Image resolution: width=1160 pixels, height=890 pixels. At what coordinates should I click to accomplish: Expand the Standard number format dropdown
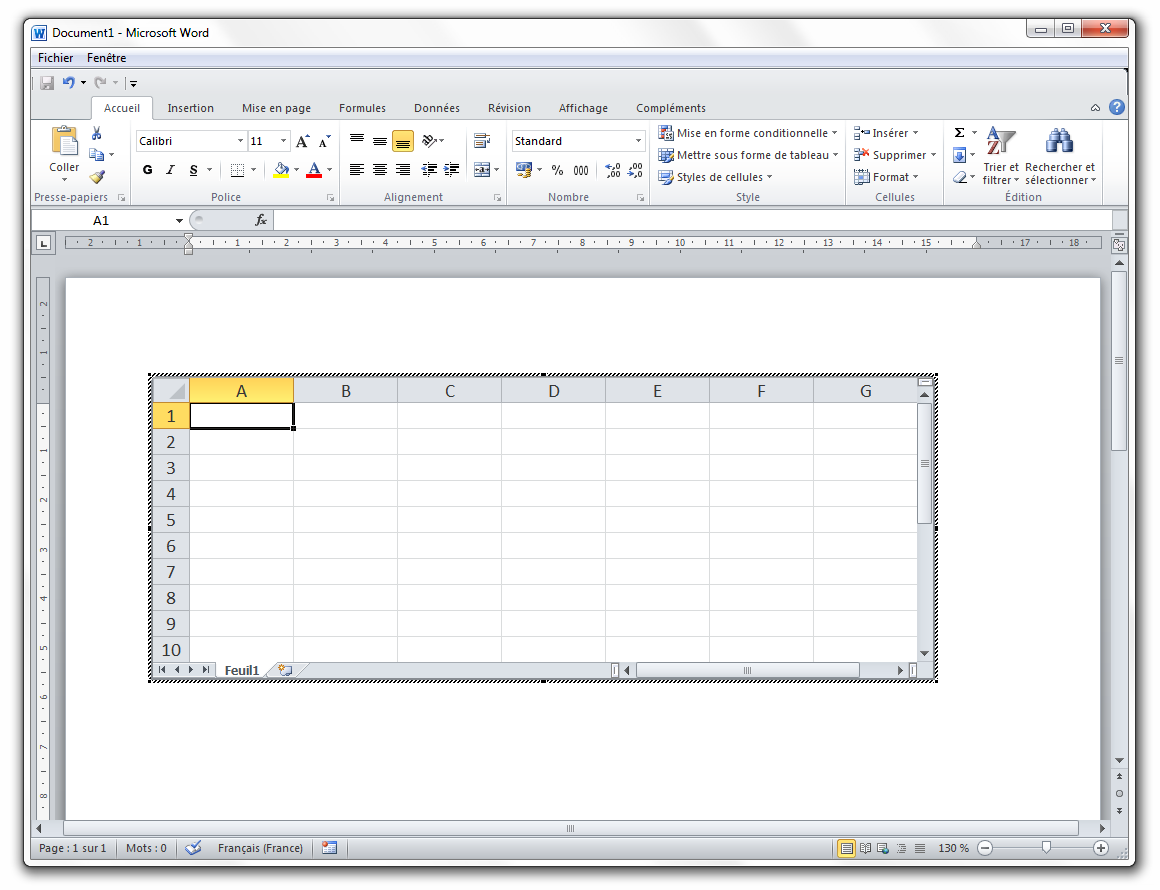[638, 141]
